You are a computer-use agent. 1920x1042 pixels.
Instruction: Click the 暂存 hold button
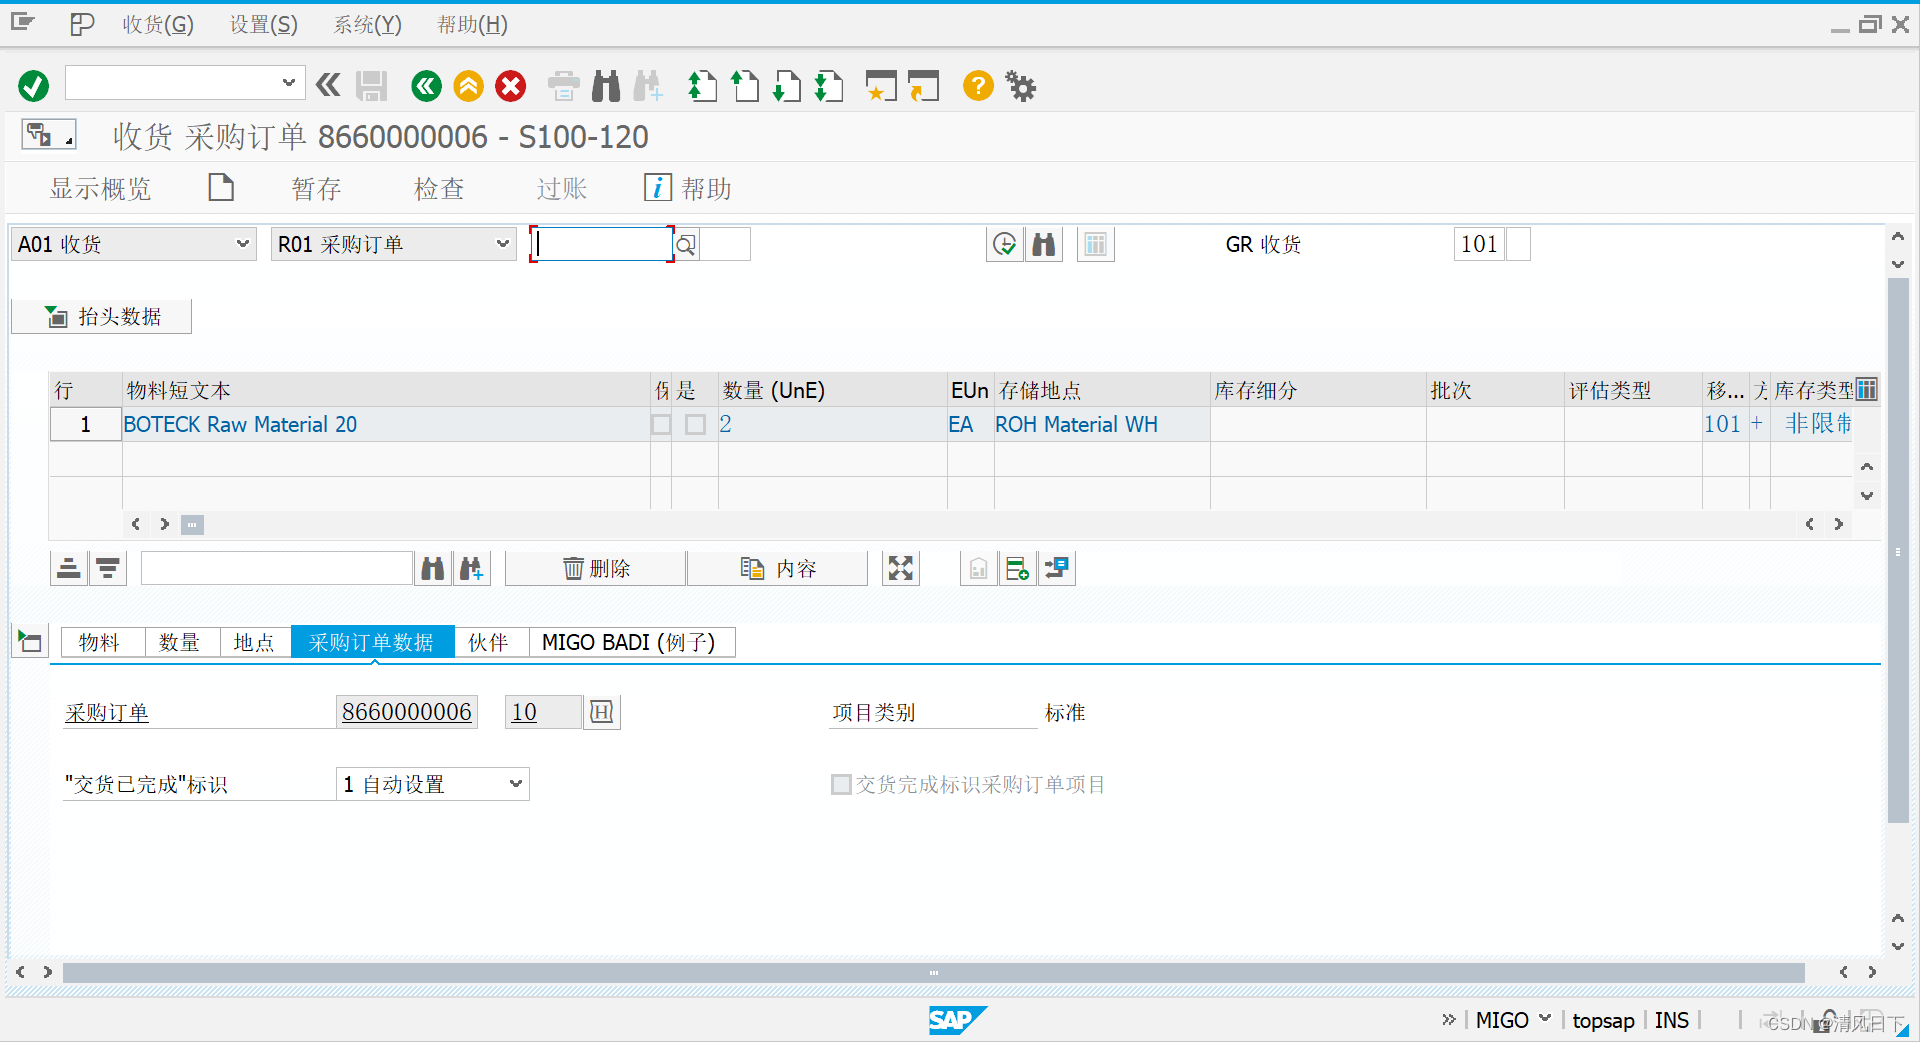point(316,189)
